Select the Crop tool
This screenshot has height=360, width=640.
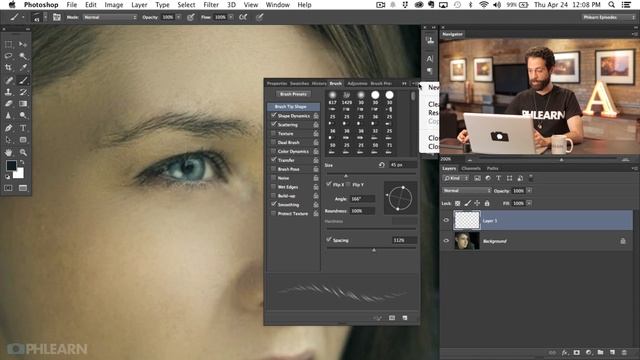(8, 68)
